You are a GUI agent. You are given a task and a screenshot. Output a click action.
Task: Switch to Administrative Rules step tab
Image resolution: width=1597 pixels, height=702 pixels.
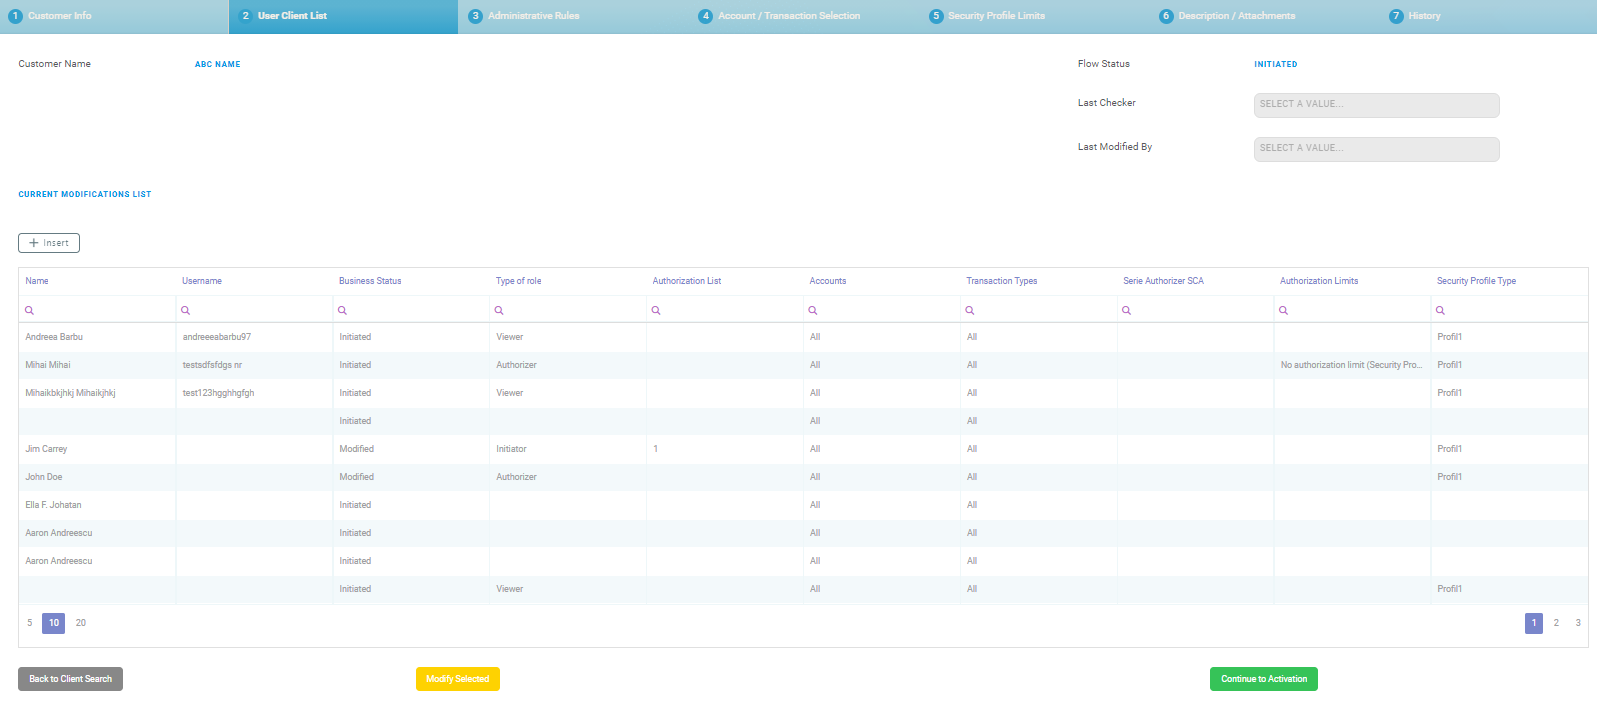click(x=533, y=16)
